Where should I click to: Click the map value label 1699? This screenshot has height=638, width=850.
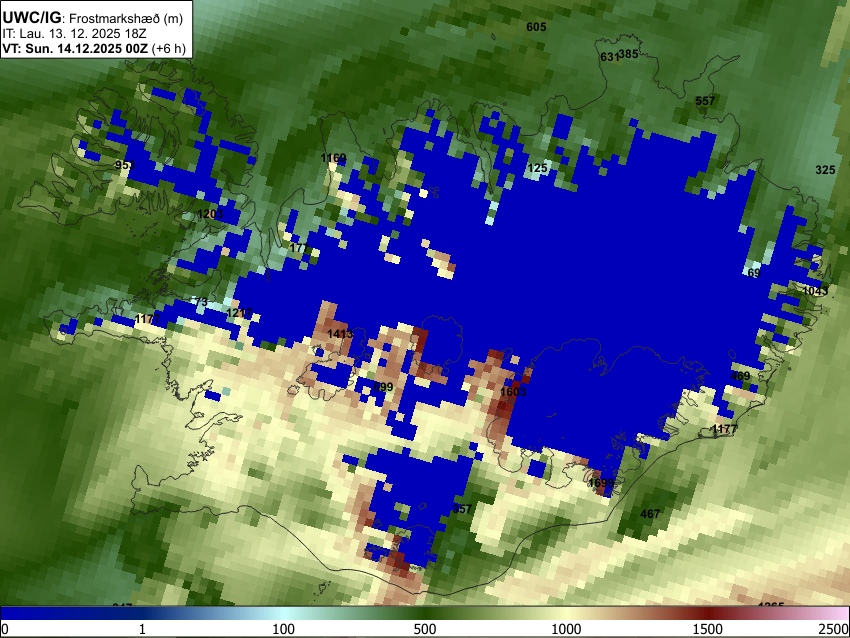pos(601,482)
